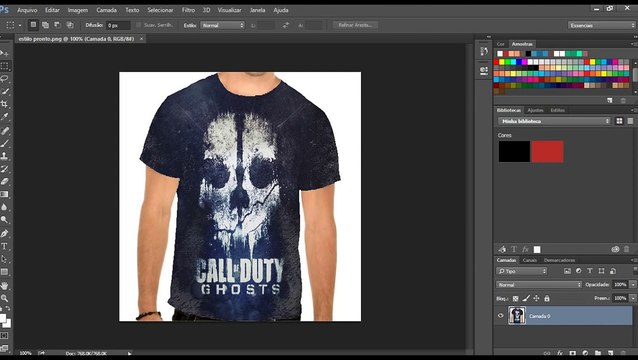The image size is (638, 360).
Task: Switch to the Canais tab
Action: coord(530,260)
